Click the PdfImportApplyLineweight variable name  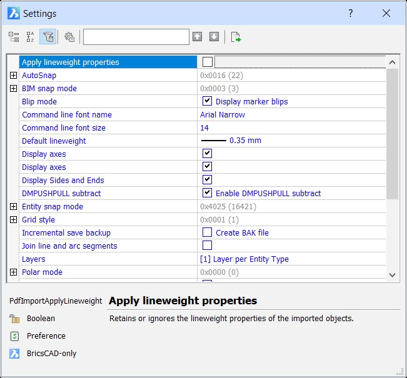coord(56,301)
